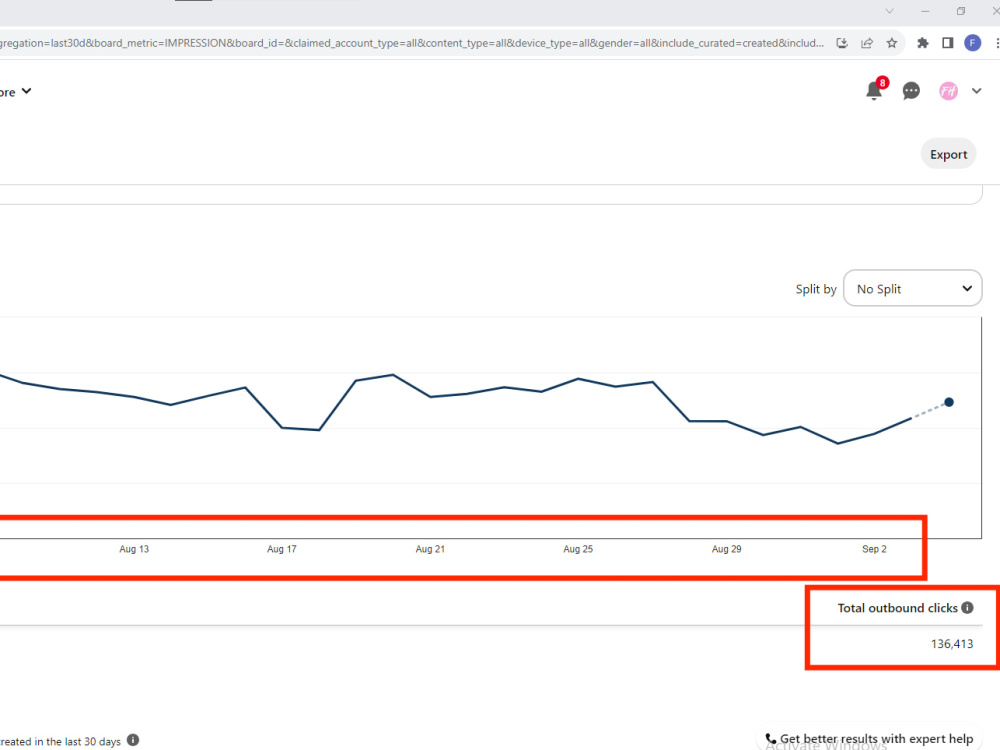The height and width of the screenshot is (750, 1000).
Task: Click the Aug 17 axis label
Action: click(282, 549)
